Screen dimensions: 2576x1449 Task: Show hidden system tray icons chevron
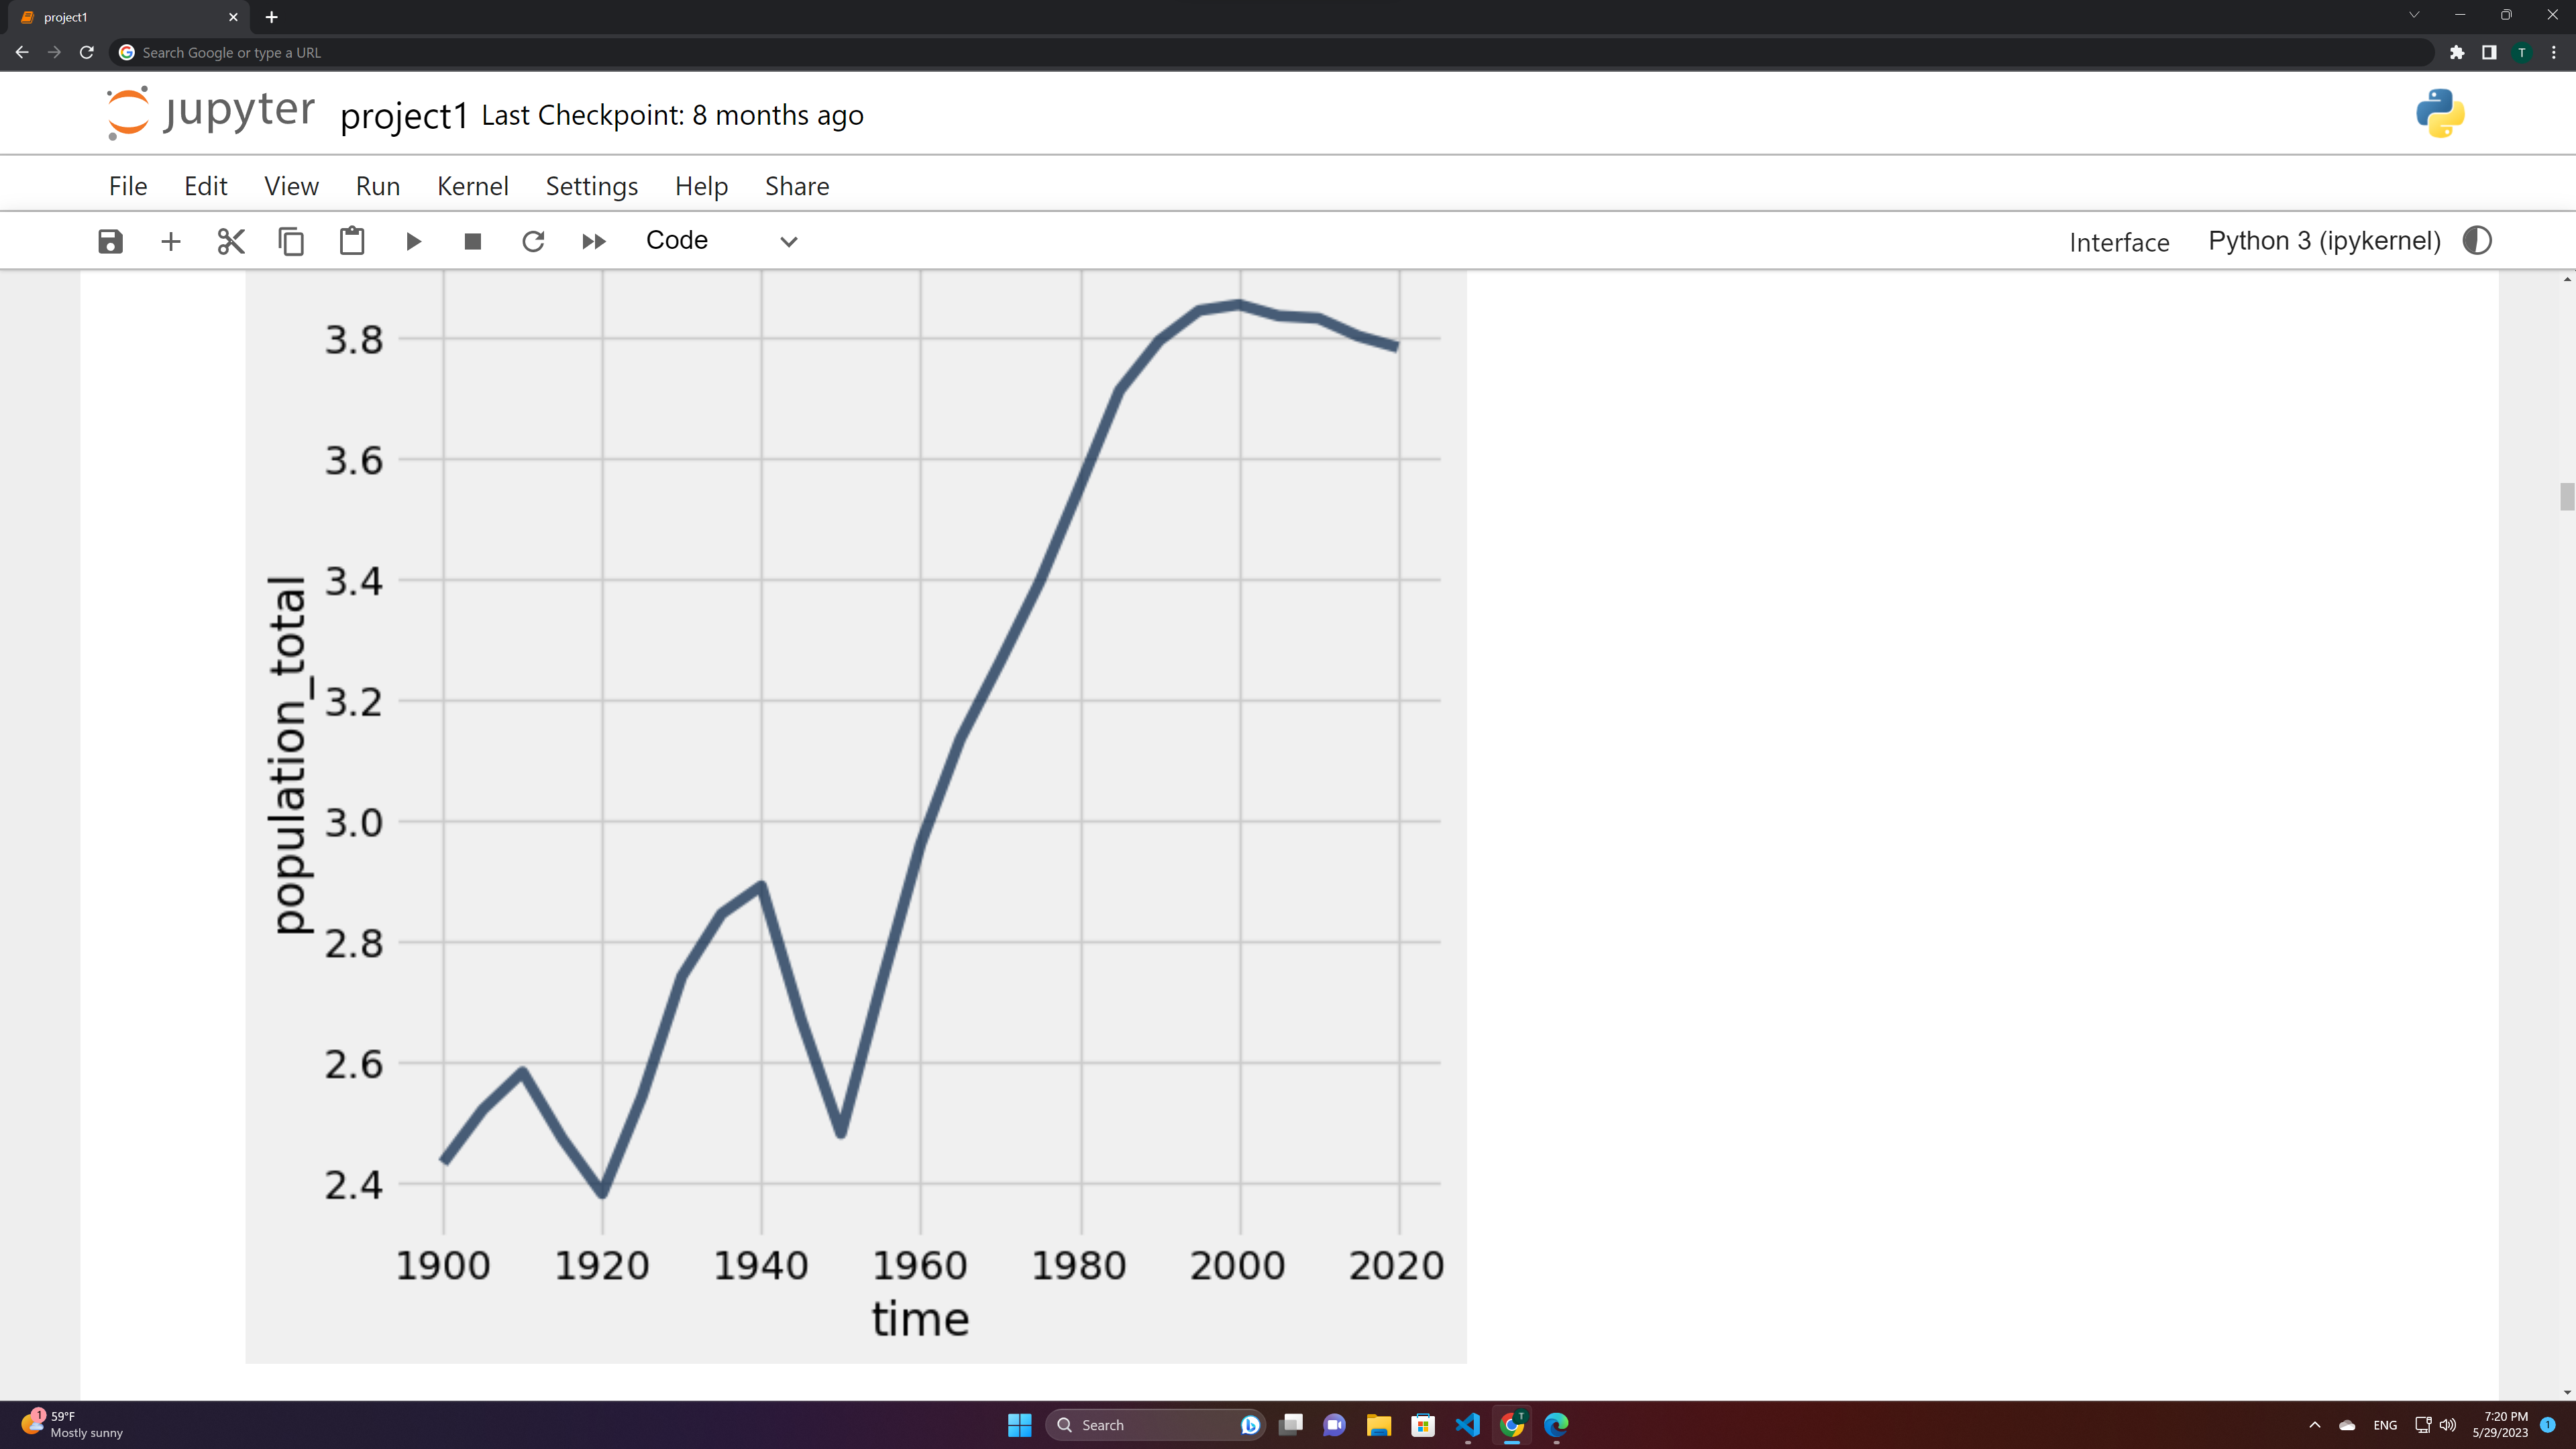tap(2314, 1425)
